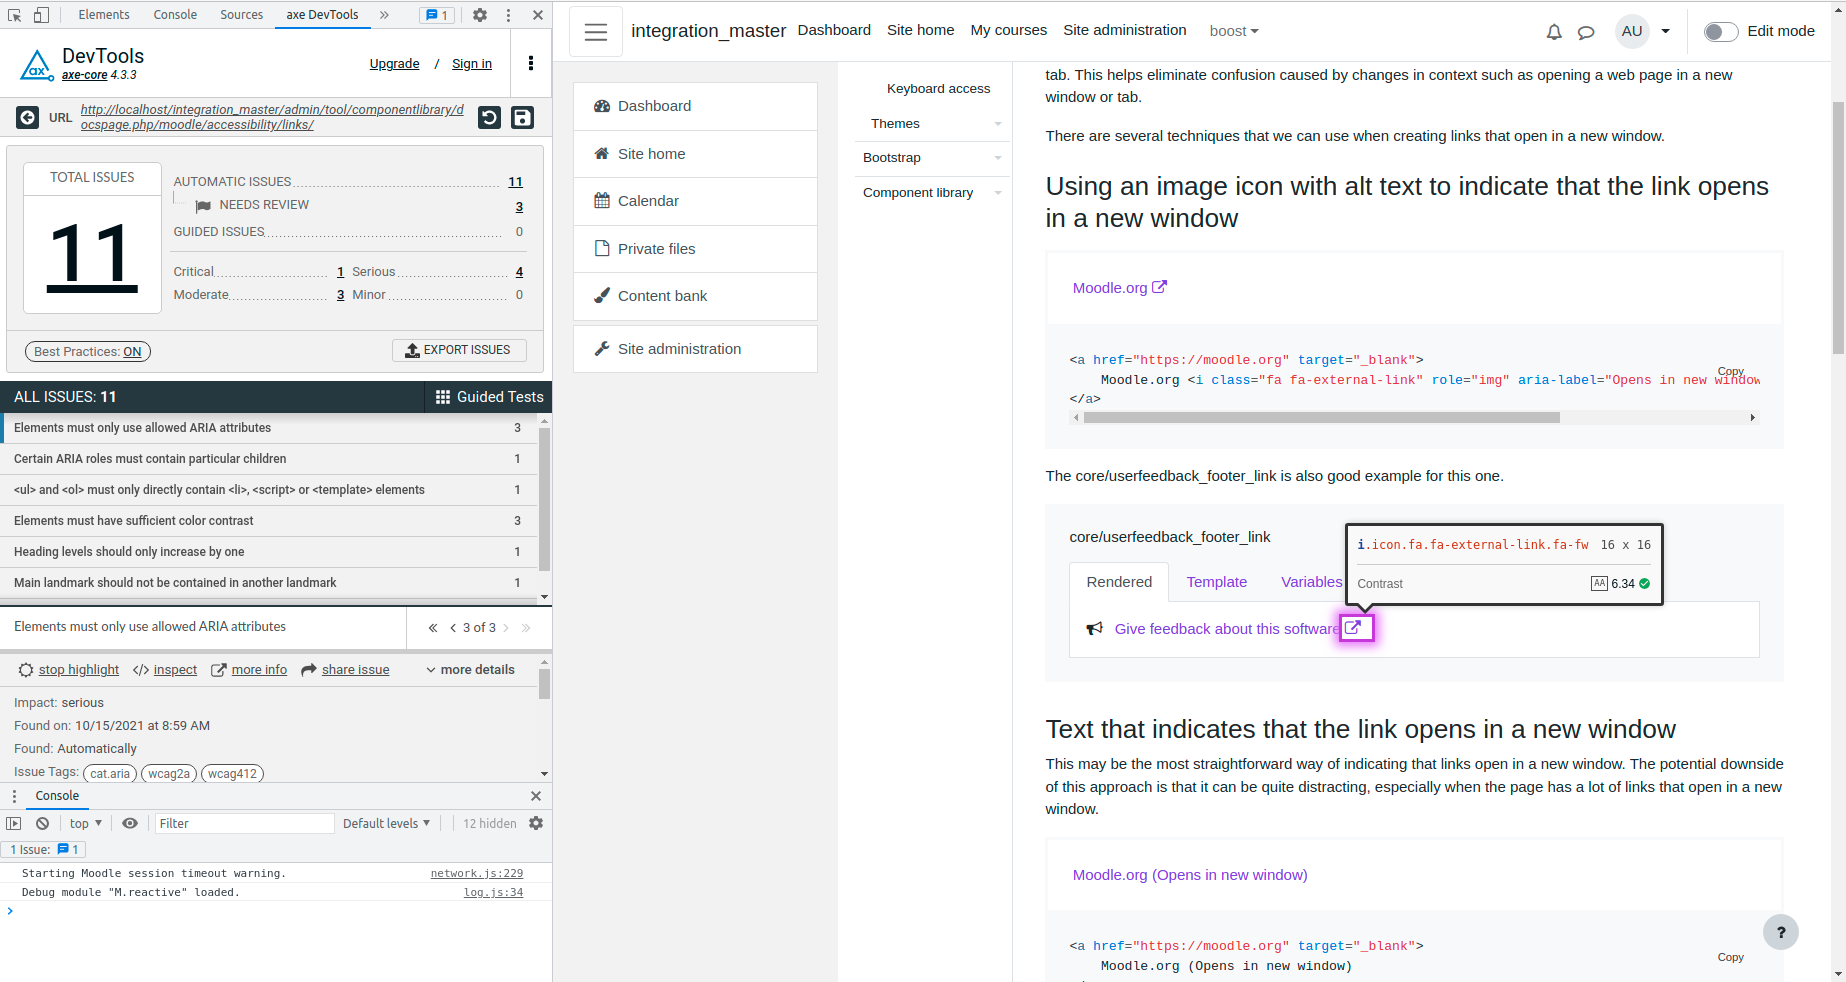The image size is (1846, 982).
Task: Switch to Sources tab
Action: (242, 15)
